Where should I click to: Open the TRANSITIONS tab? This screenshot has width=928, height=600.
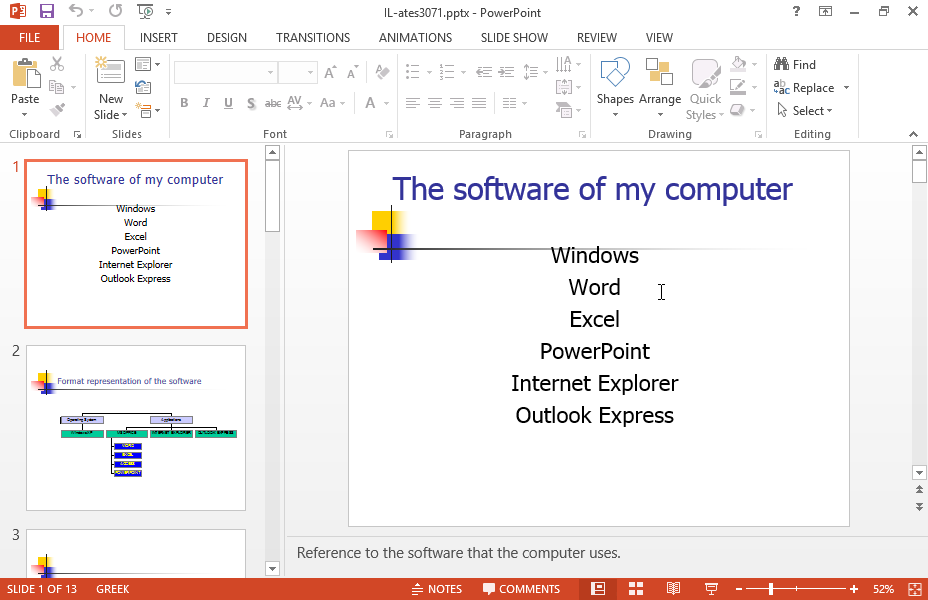[x=313, y=37]
